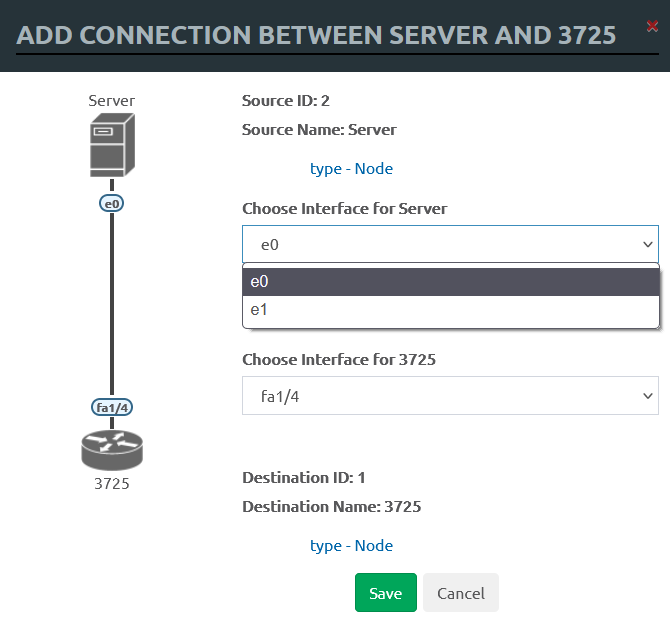Click the 3725 text label beneath the router icon

(111, 484)
